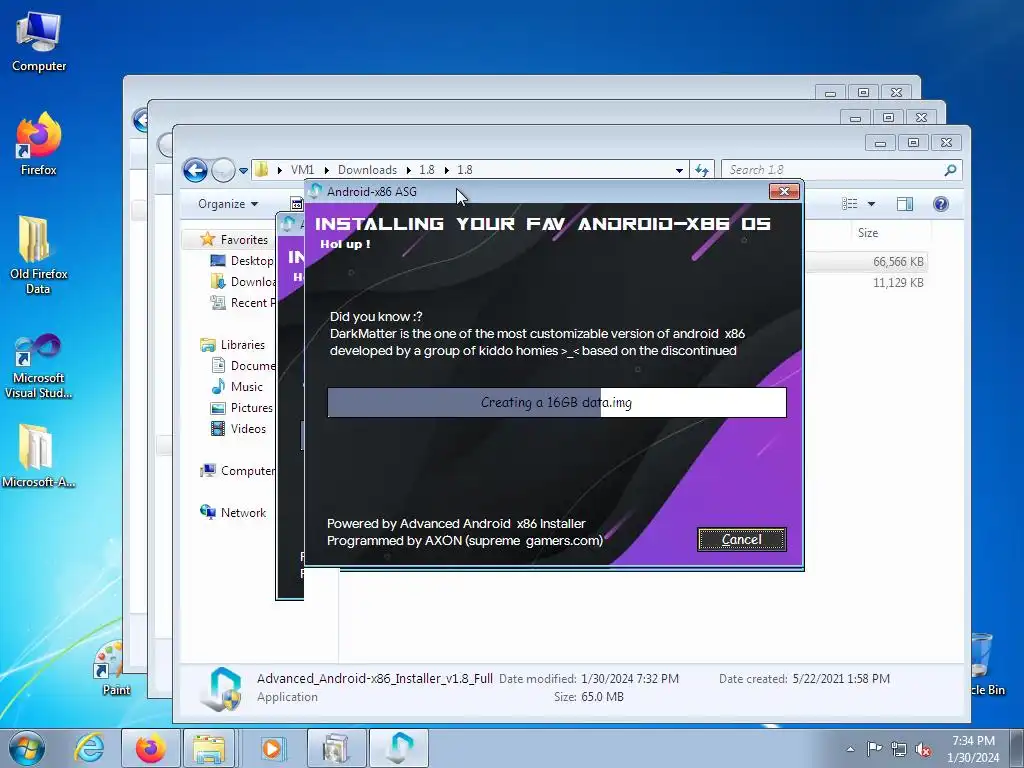Viewport: 1024px width, 768px height.
Task: Open the Music library
Action: (x=246, y=387)
